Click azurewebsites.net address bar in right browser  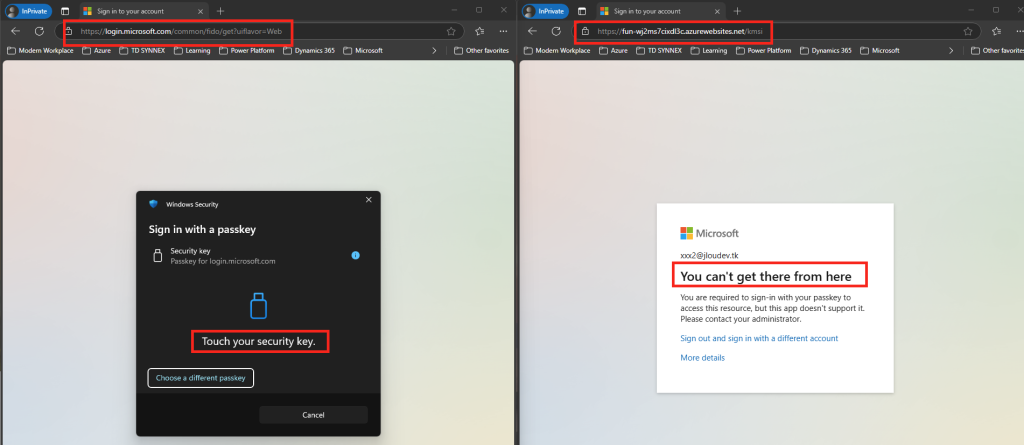[775, 31]
